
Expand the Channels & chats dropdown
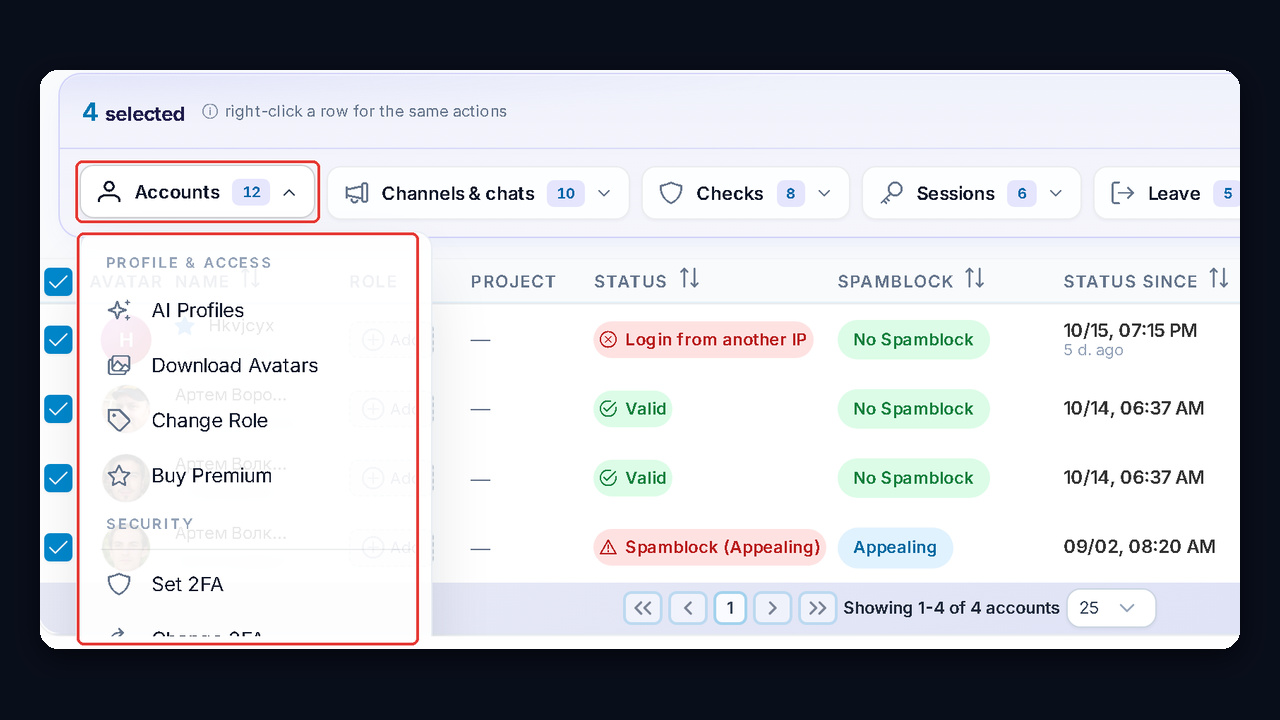tap(478, 193)
